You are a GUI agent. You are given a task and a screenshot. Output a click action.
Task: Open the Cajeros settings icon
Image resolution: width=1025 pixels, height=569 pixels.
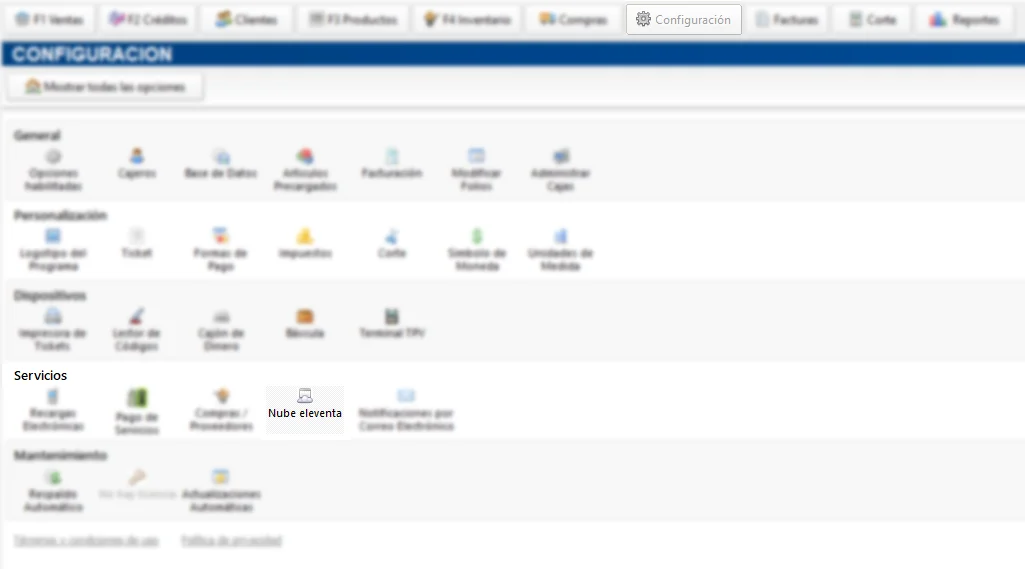(x=137, y=164)
